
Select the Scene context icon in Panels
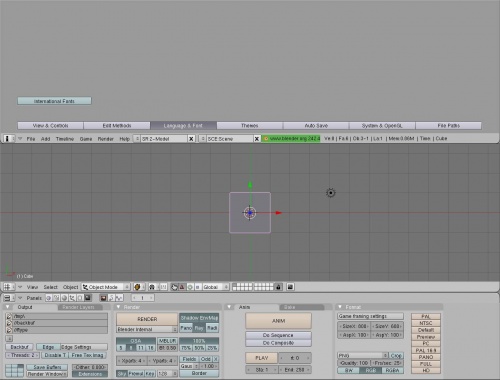coord(87,298)
